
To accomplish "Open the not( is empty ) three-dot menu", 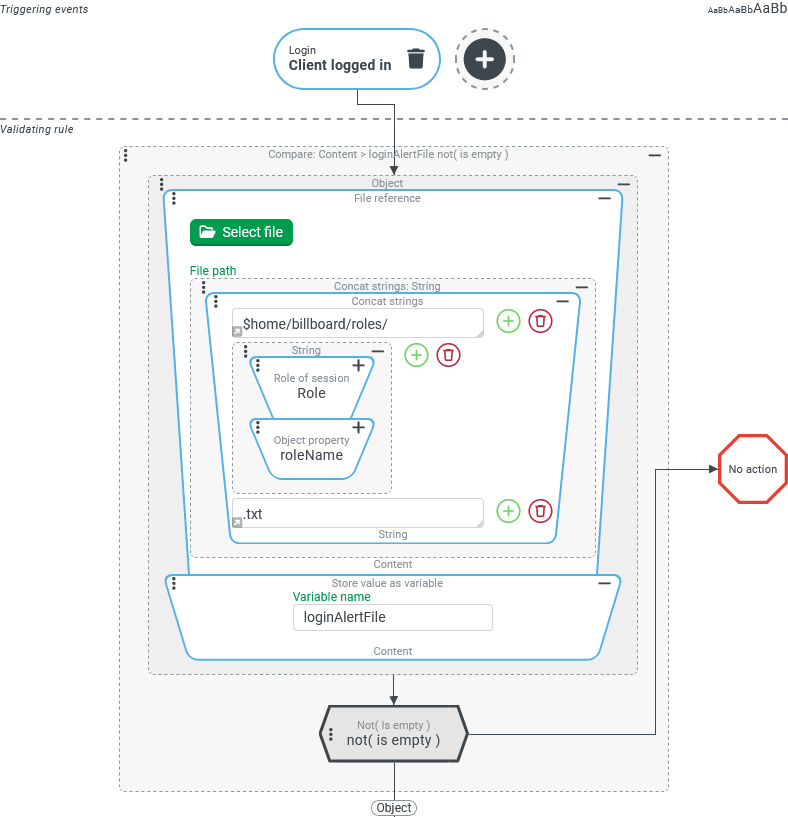I will (330, 734).
